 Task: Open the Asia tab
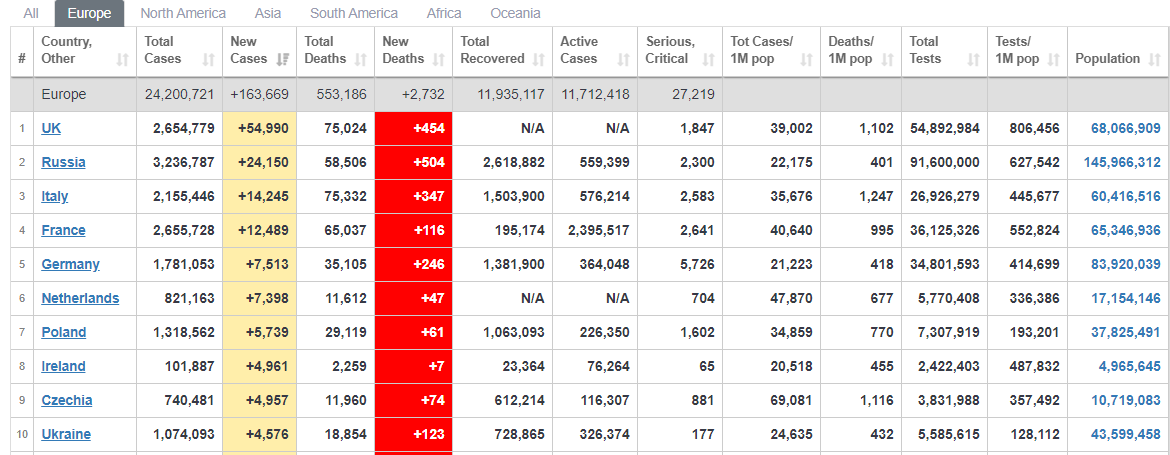[268, 13]
